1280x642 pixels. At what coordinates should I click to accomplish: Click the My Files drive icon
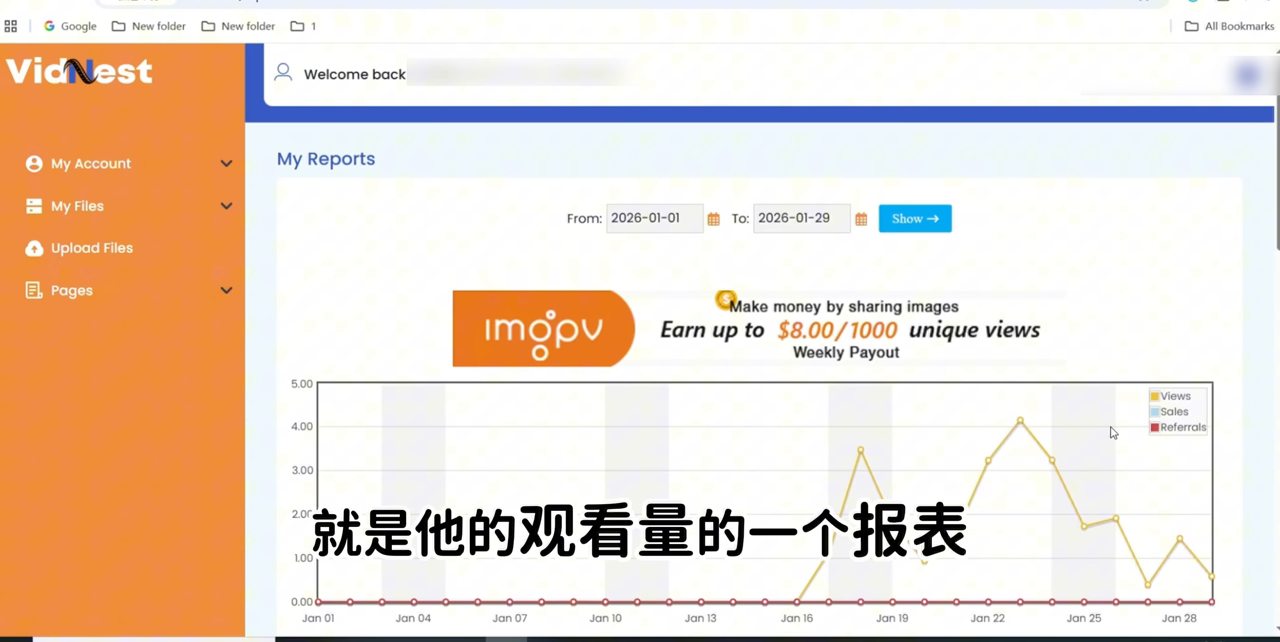pos(34,206)
